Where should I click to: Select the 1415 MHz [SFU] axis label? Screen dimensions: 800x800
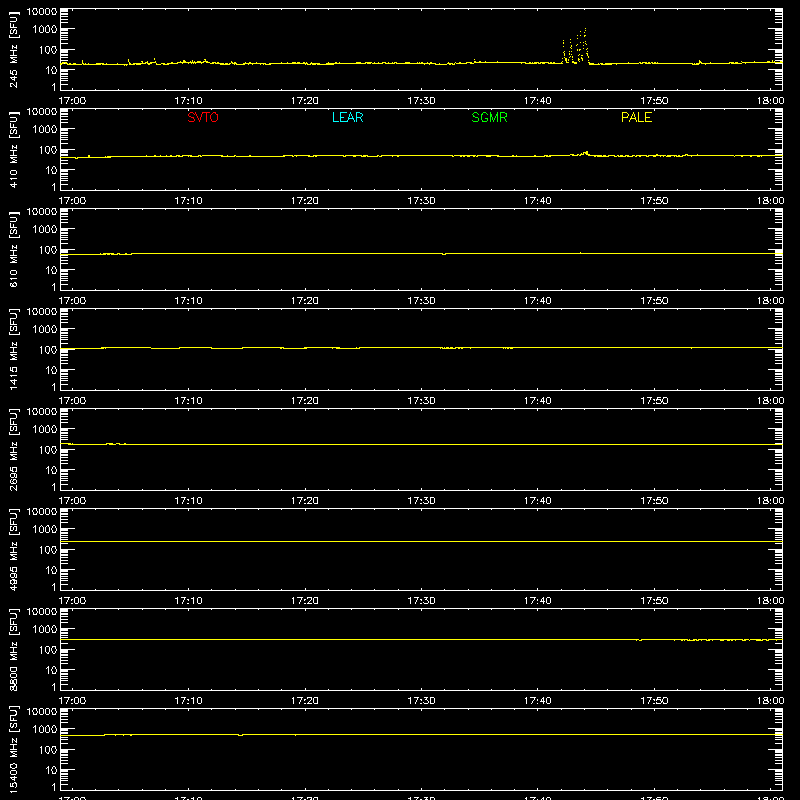tap(13, 349)
